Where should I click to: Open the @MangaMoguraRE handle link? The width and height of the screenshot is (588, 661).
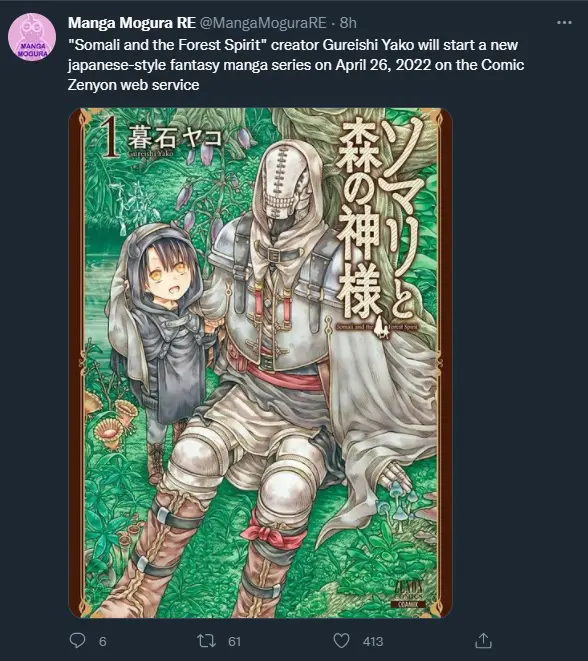click(x=263, y=23)
